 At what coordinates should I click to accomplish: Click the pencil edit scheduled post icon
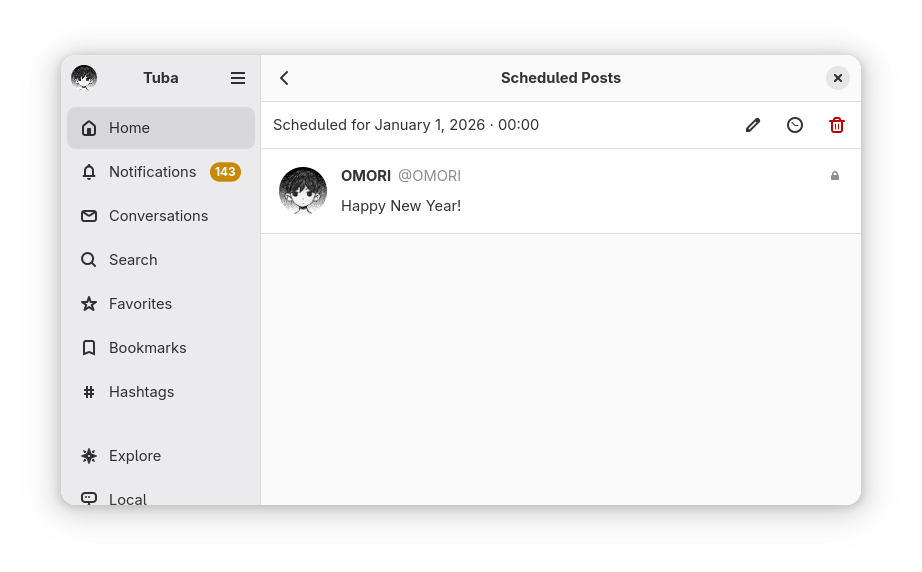tap(753, 125)
